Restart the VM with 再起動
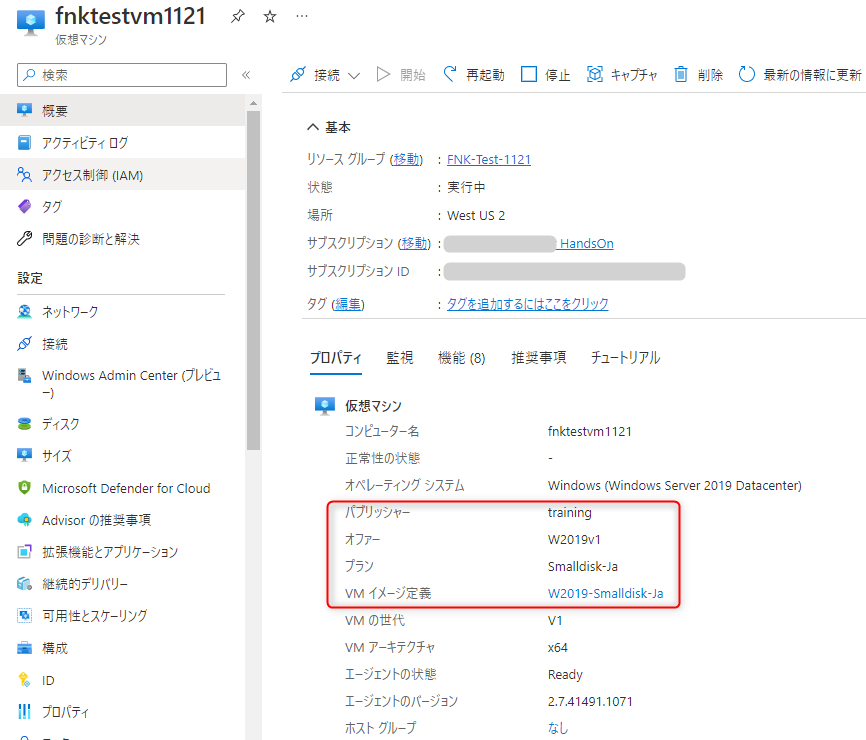866x740 pixels. pos(474,75)
